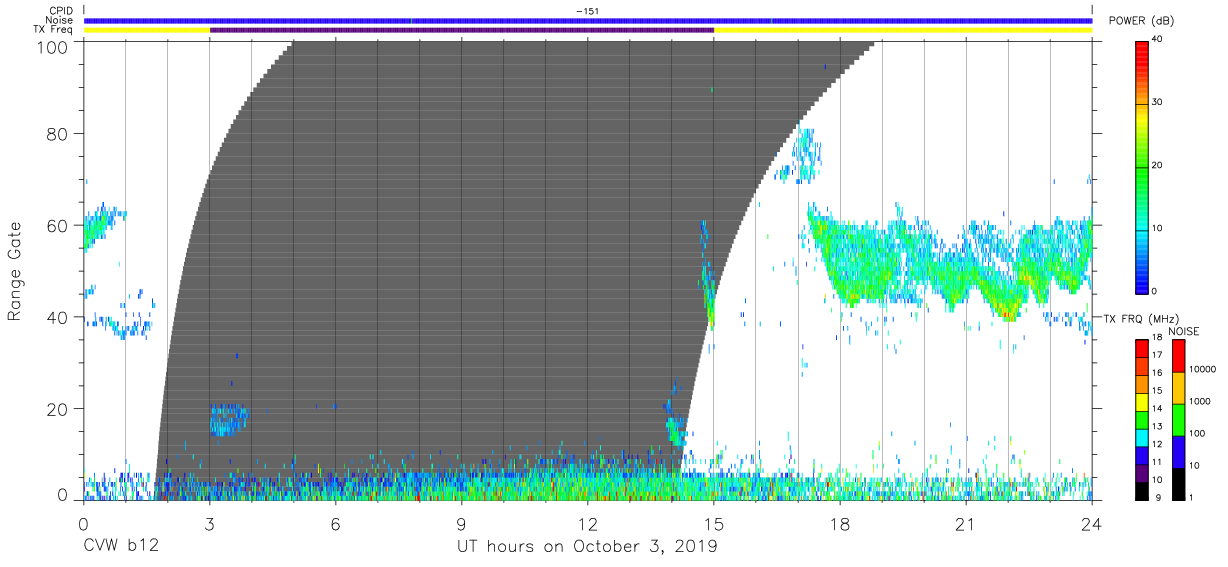1228x567 pixels.
Task: Click the purple segment of the TX Freq bar
Action: 461,30
